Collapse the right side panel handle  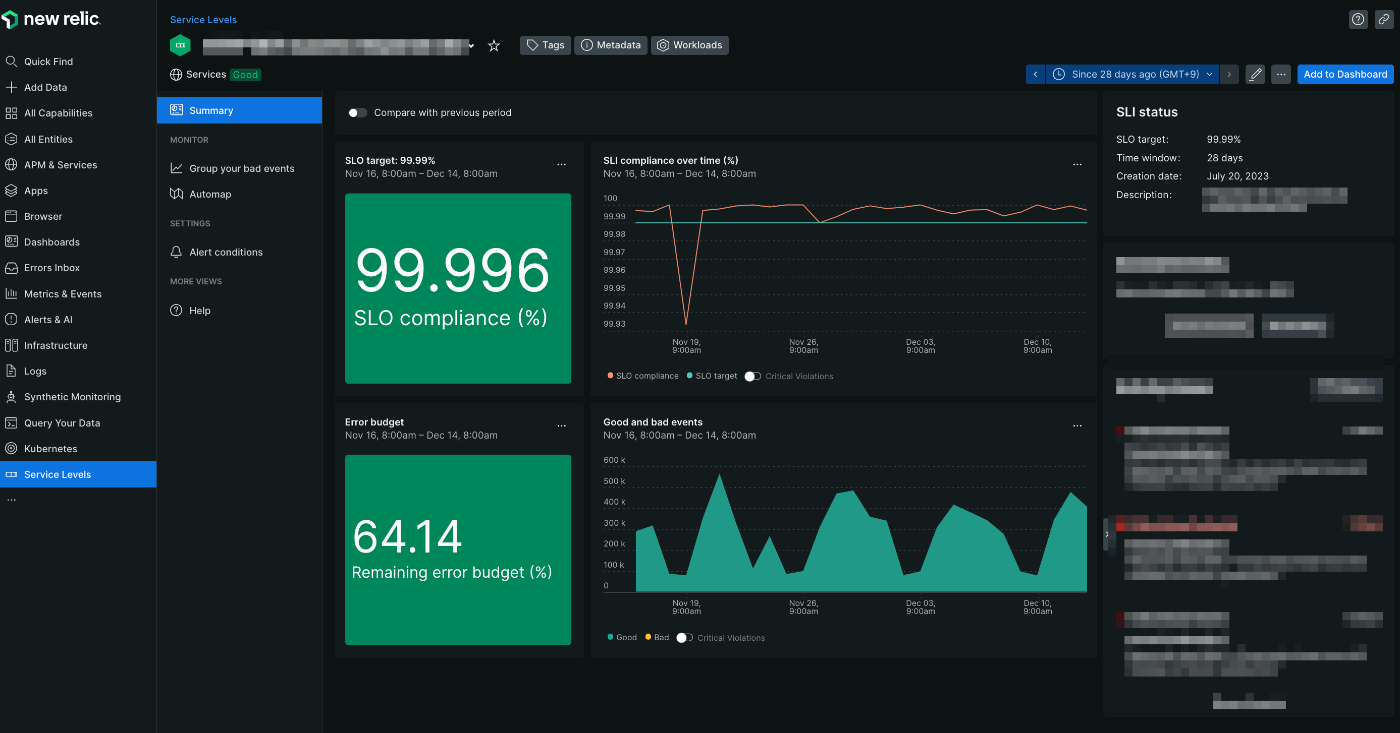pos(1107,535)
